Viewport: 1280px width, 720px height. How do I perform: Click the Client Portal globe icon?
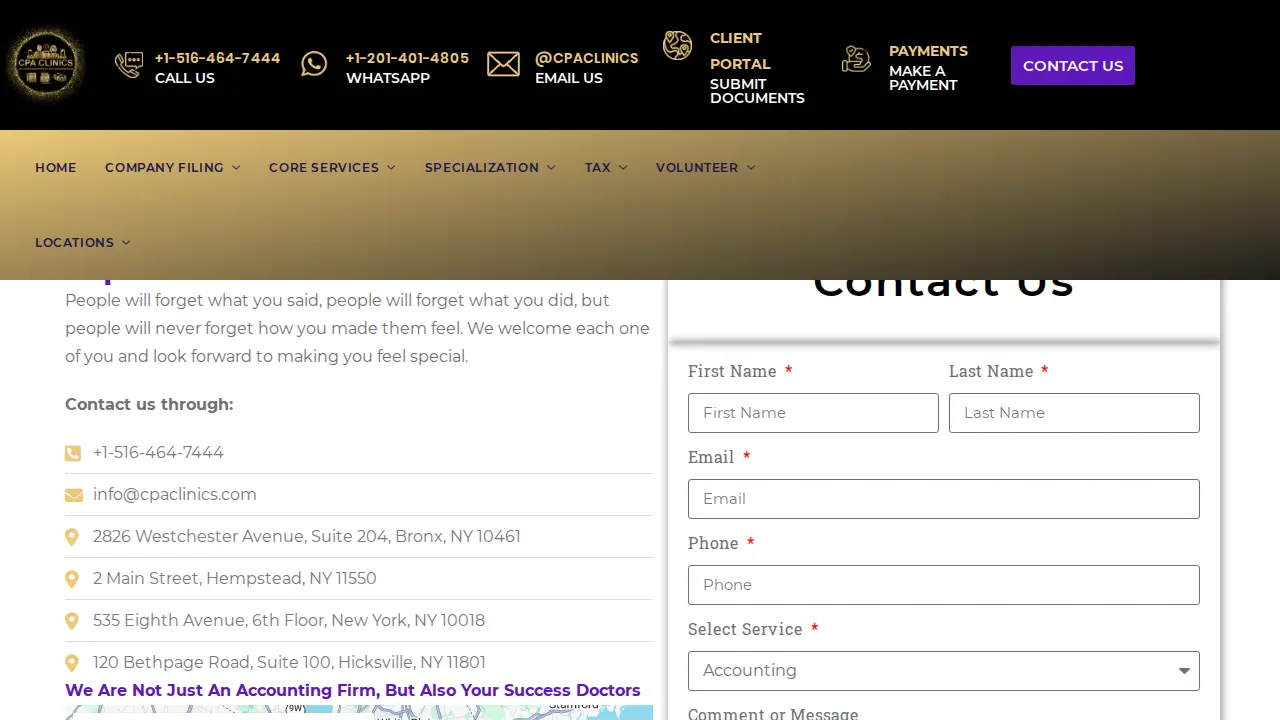click(677, 45)
